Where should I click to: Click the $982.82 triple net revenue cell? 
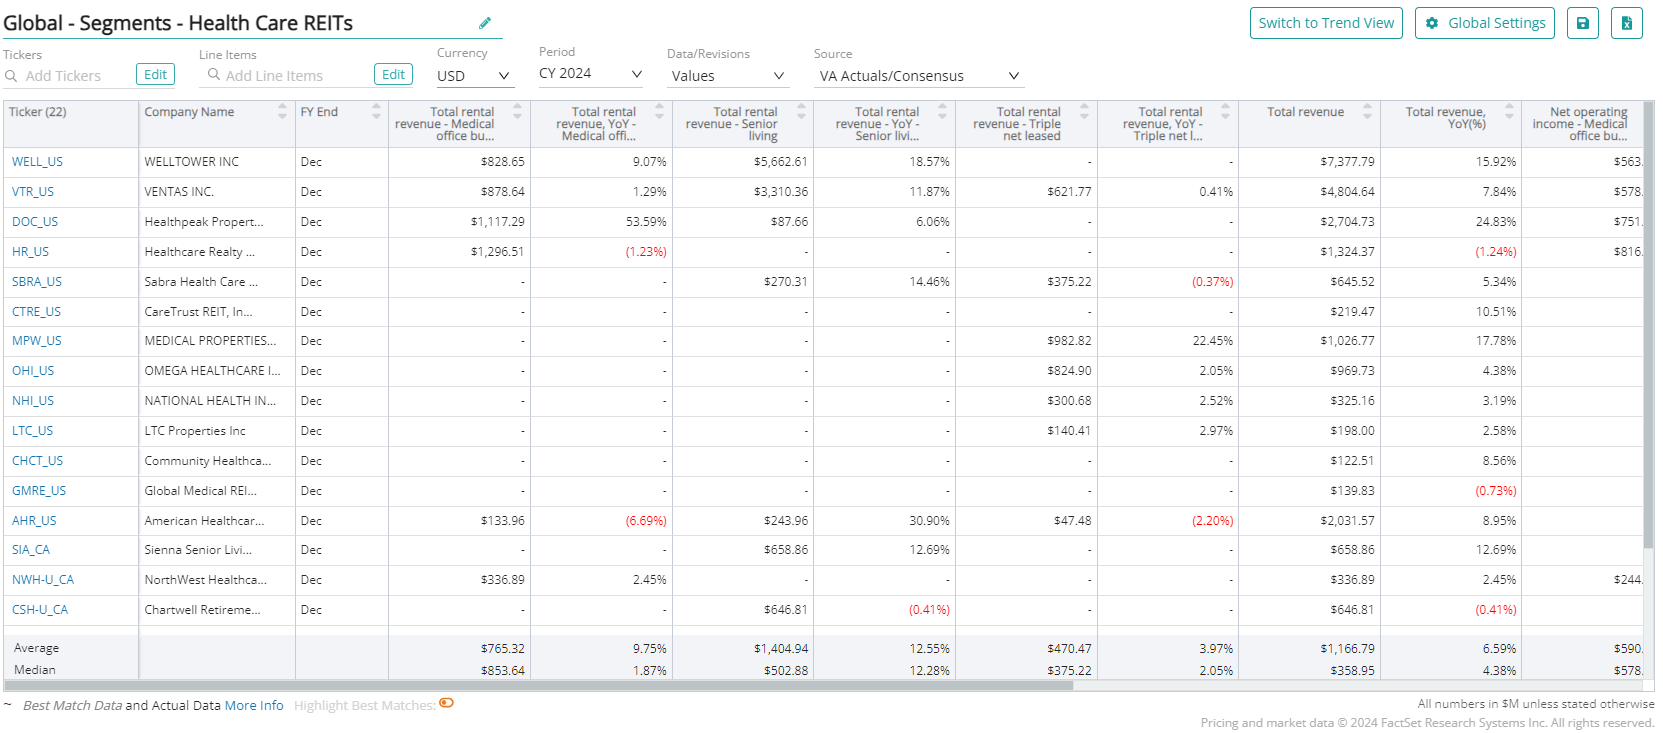point(1026,341)
